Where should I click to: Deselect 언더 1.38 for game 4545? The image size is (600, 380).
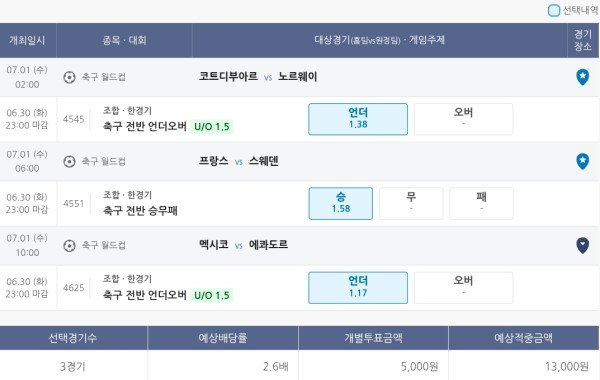click(358, 119)
